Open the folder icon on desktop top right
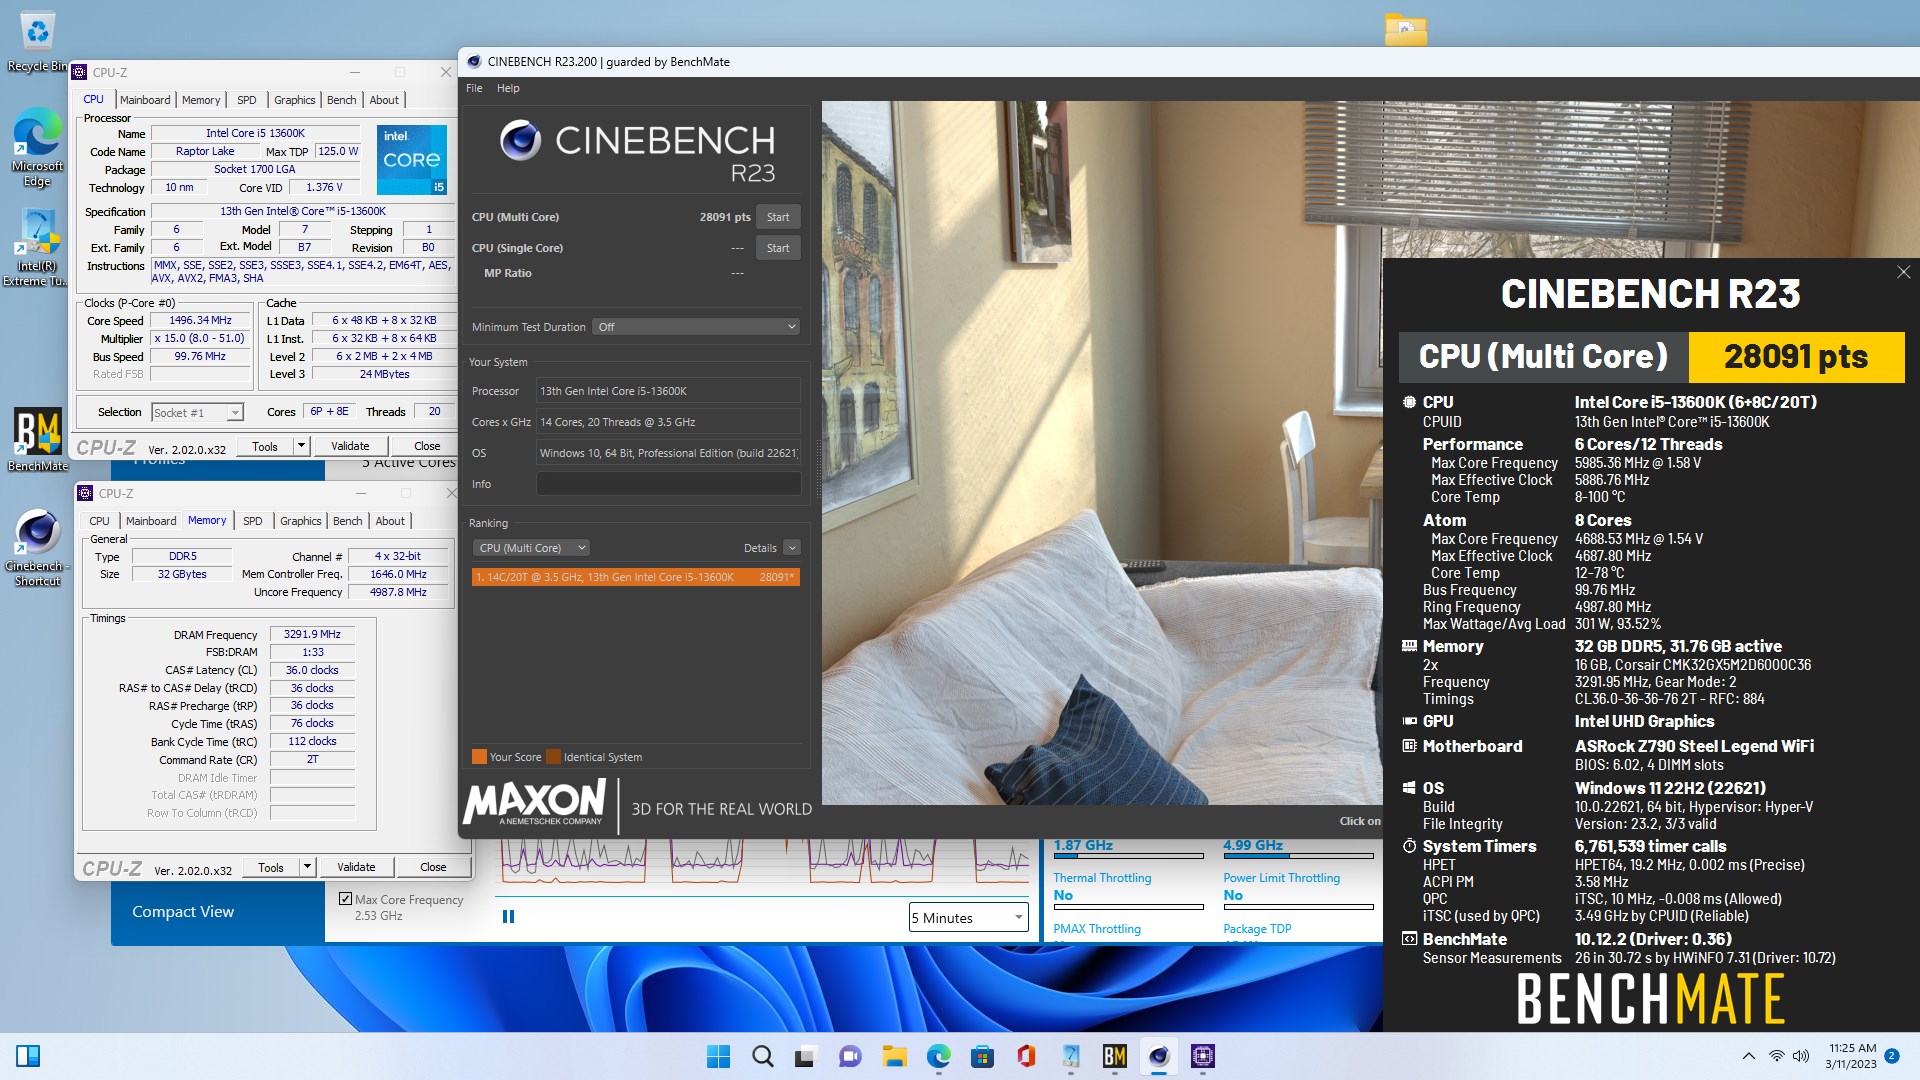Image resolution: width=1920 pixels, height=1080 pixels. coord(1405,29)
